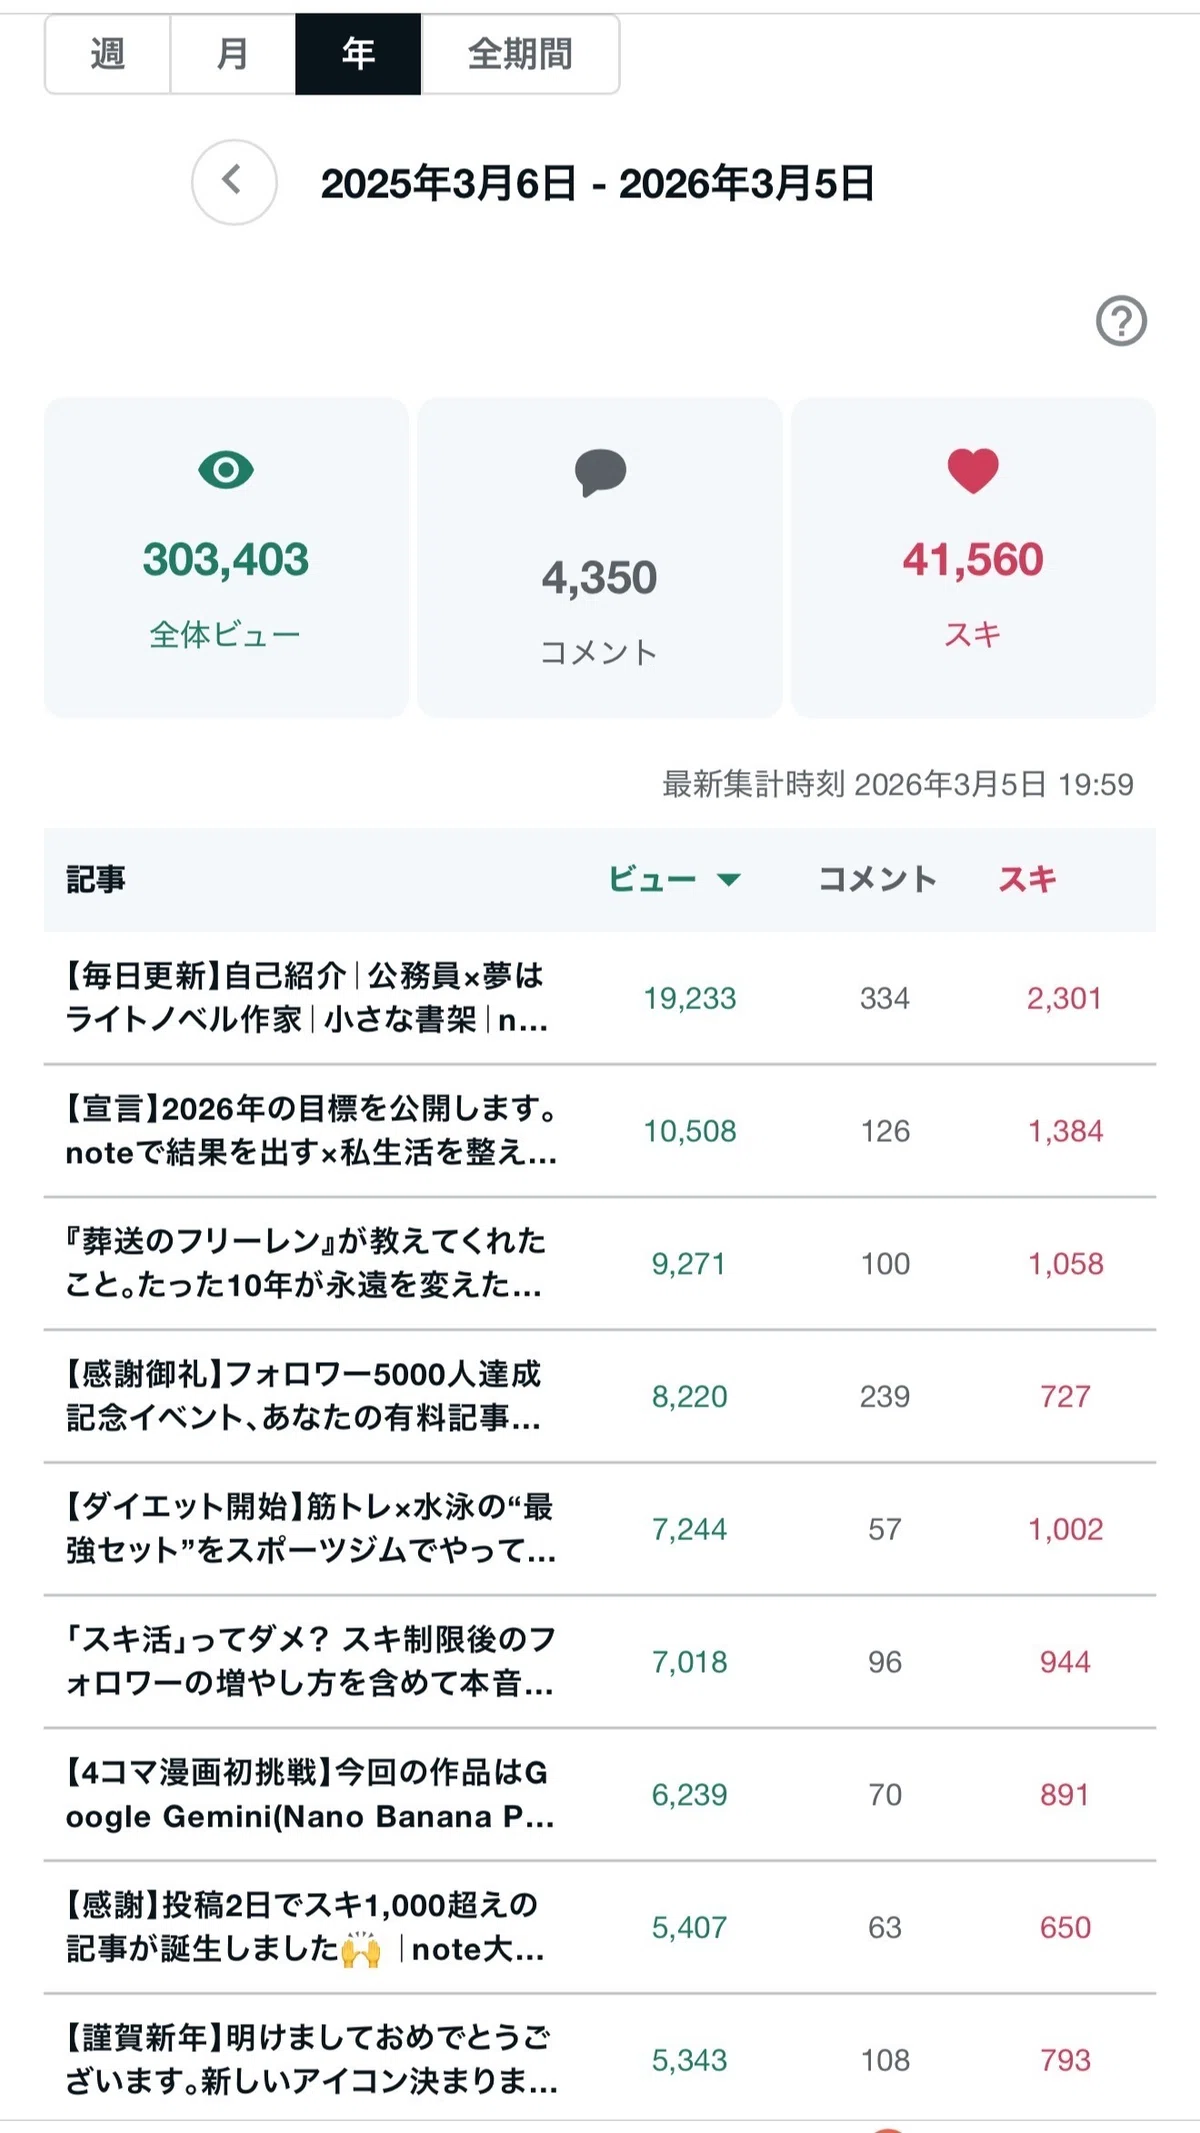Click the red heart likes icon
Screen dimensions: 1200x2133
tap(973, 470)
